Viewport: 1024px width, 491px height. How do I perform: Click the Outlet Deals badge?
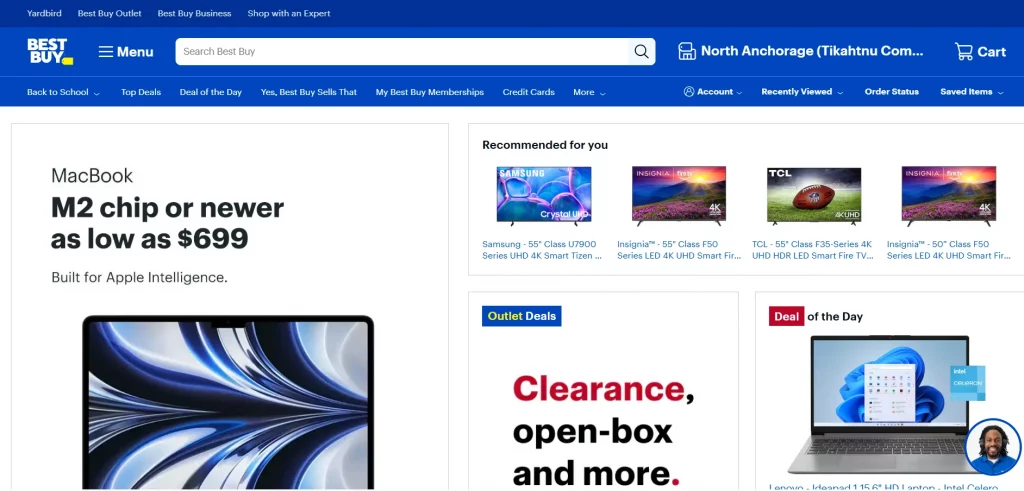tap(521, 316)
